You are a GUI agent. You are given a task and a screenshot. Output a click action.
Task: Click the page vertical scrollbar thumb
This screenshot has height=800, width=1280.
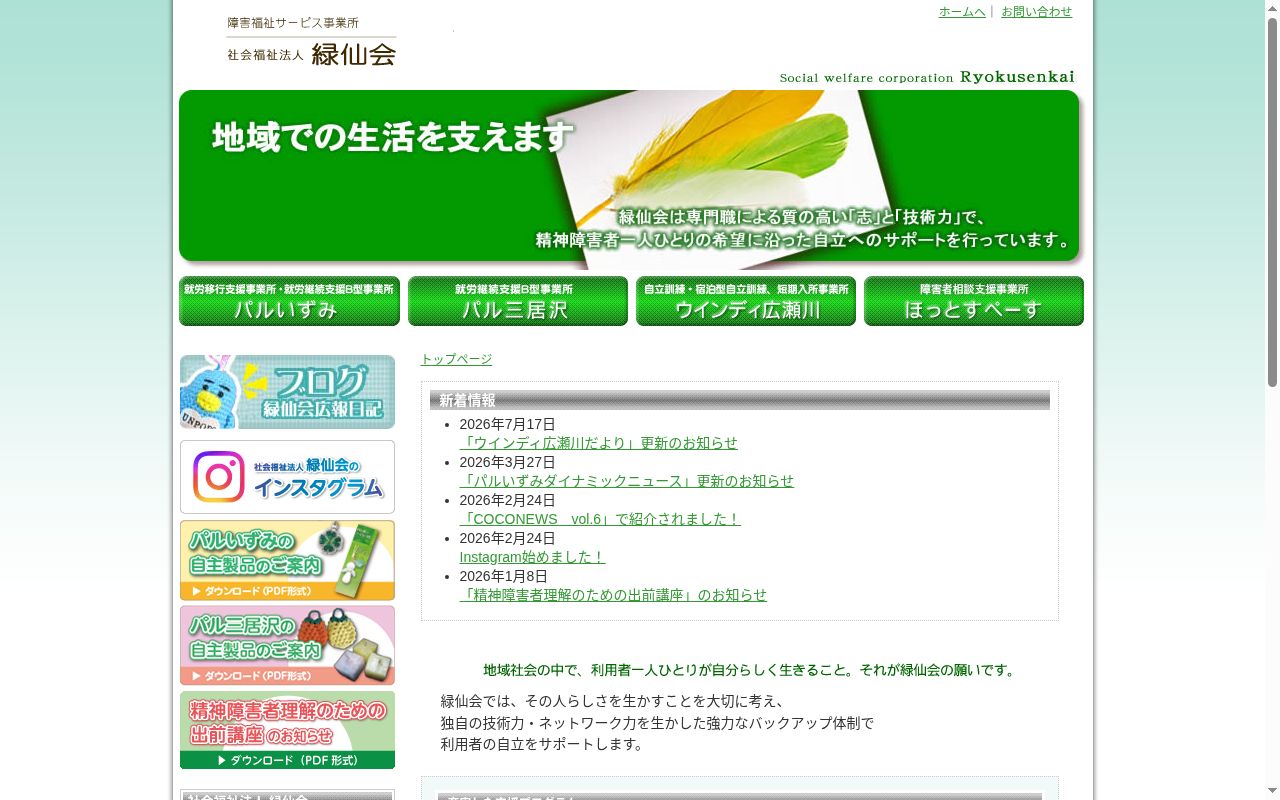1272,200
